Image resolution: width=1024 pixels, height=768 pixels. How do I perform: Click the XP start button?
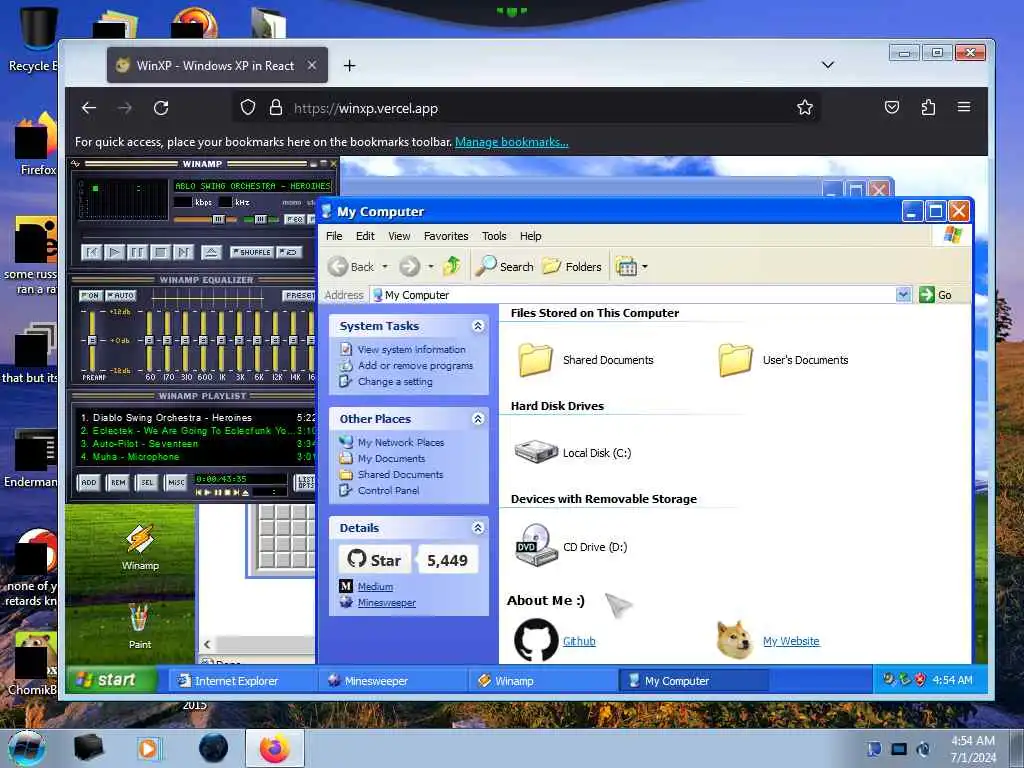(x=111, y=680)
